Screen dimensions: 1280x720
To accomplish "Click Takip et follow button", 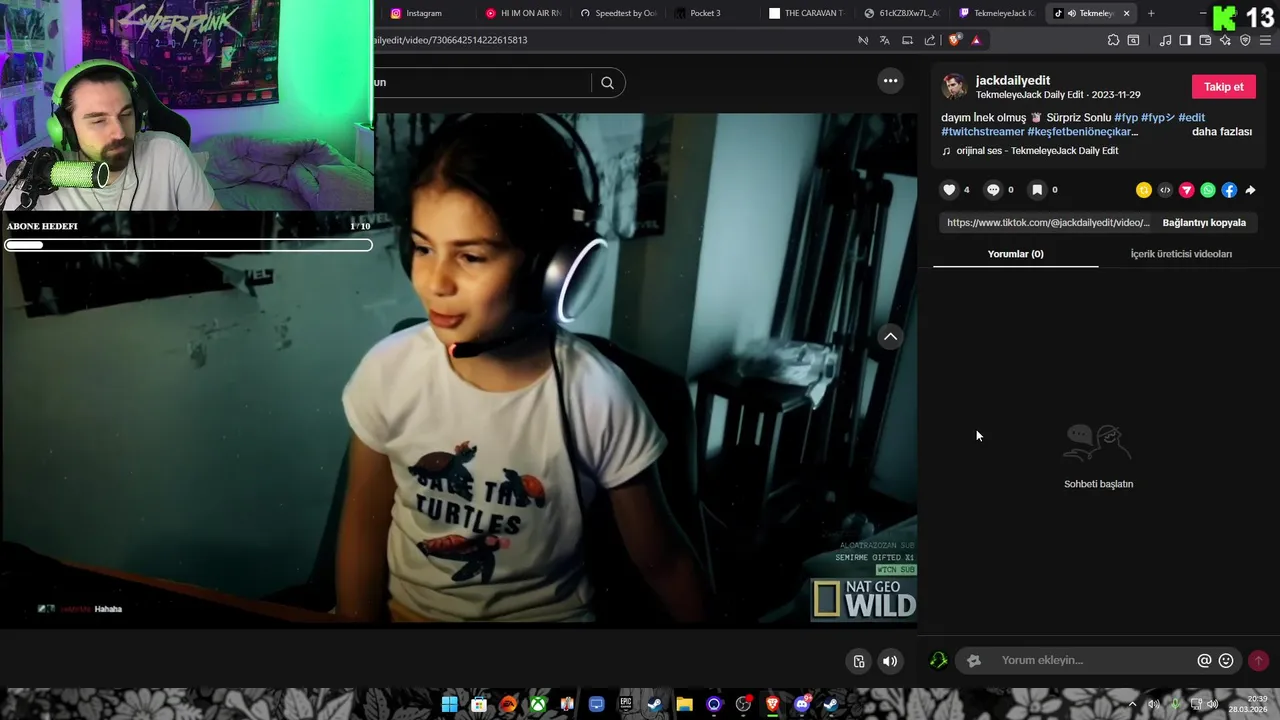I will (1223, 87).
